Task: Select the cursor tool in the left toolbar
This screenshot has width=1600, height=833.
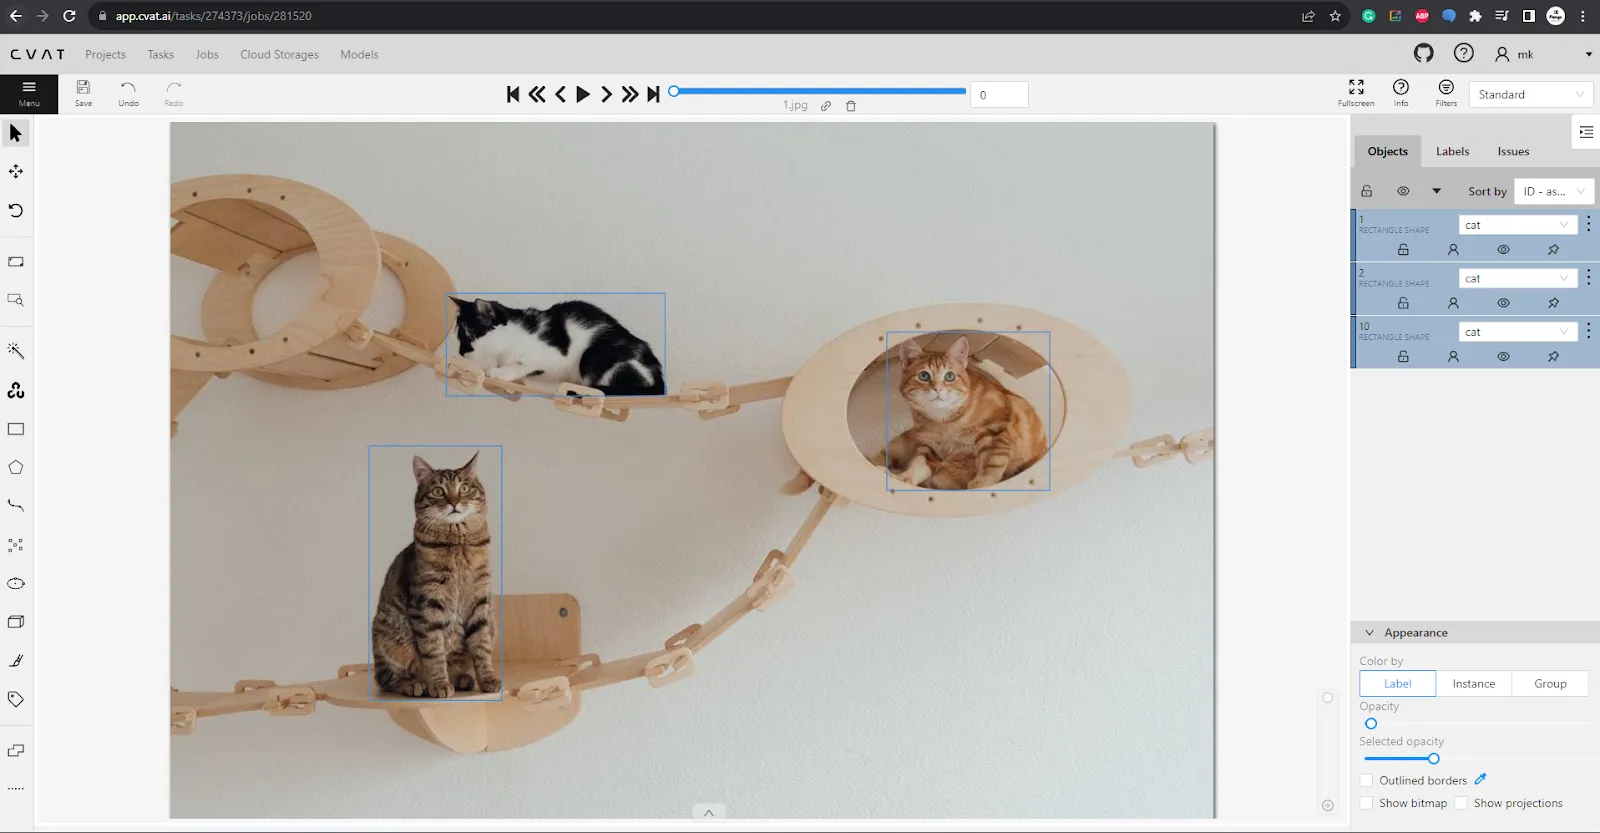Action: (16, 133)
